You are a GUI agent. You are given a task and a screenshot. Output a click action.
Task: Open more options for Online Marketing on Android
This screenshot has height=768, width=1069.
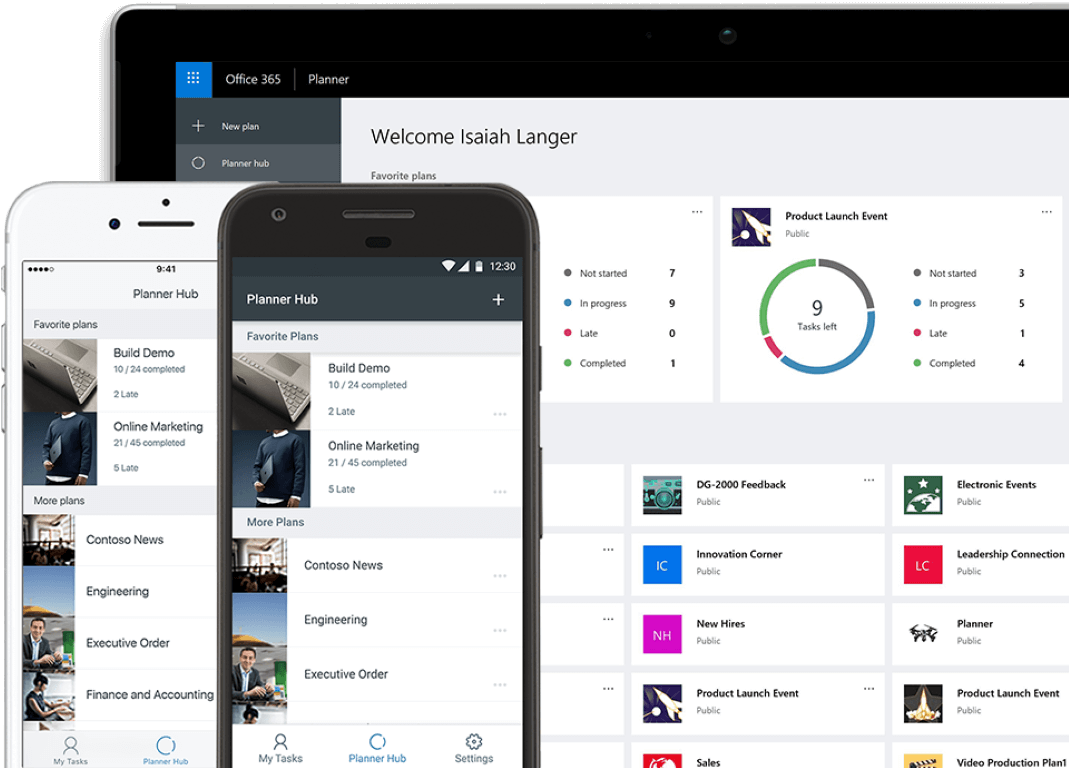[x=500, y=492]
